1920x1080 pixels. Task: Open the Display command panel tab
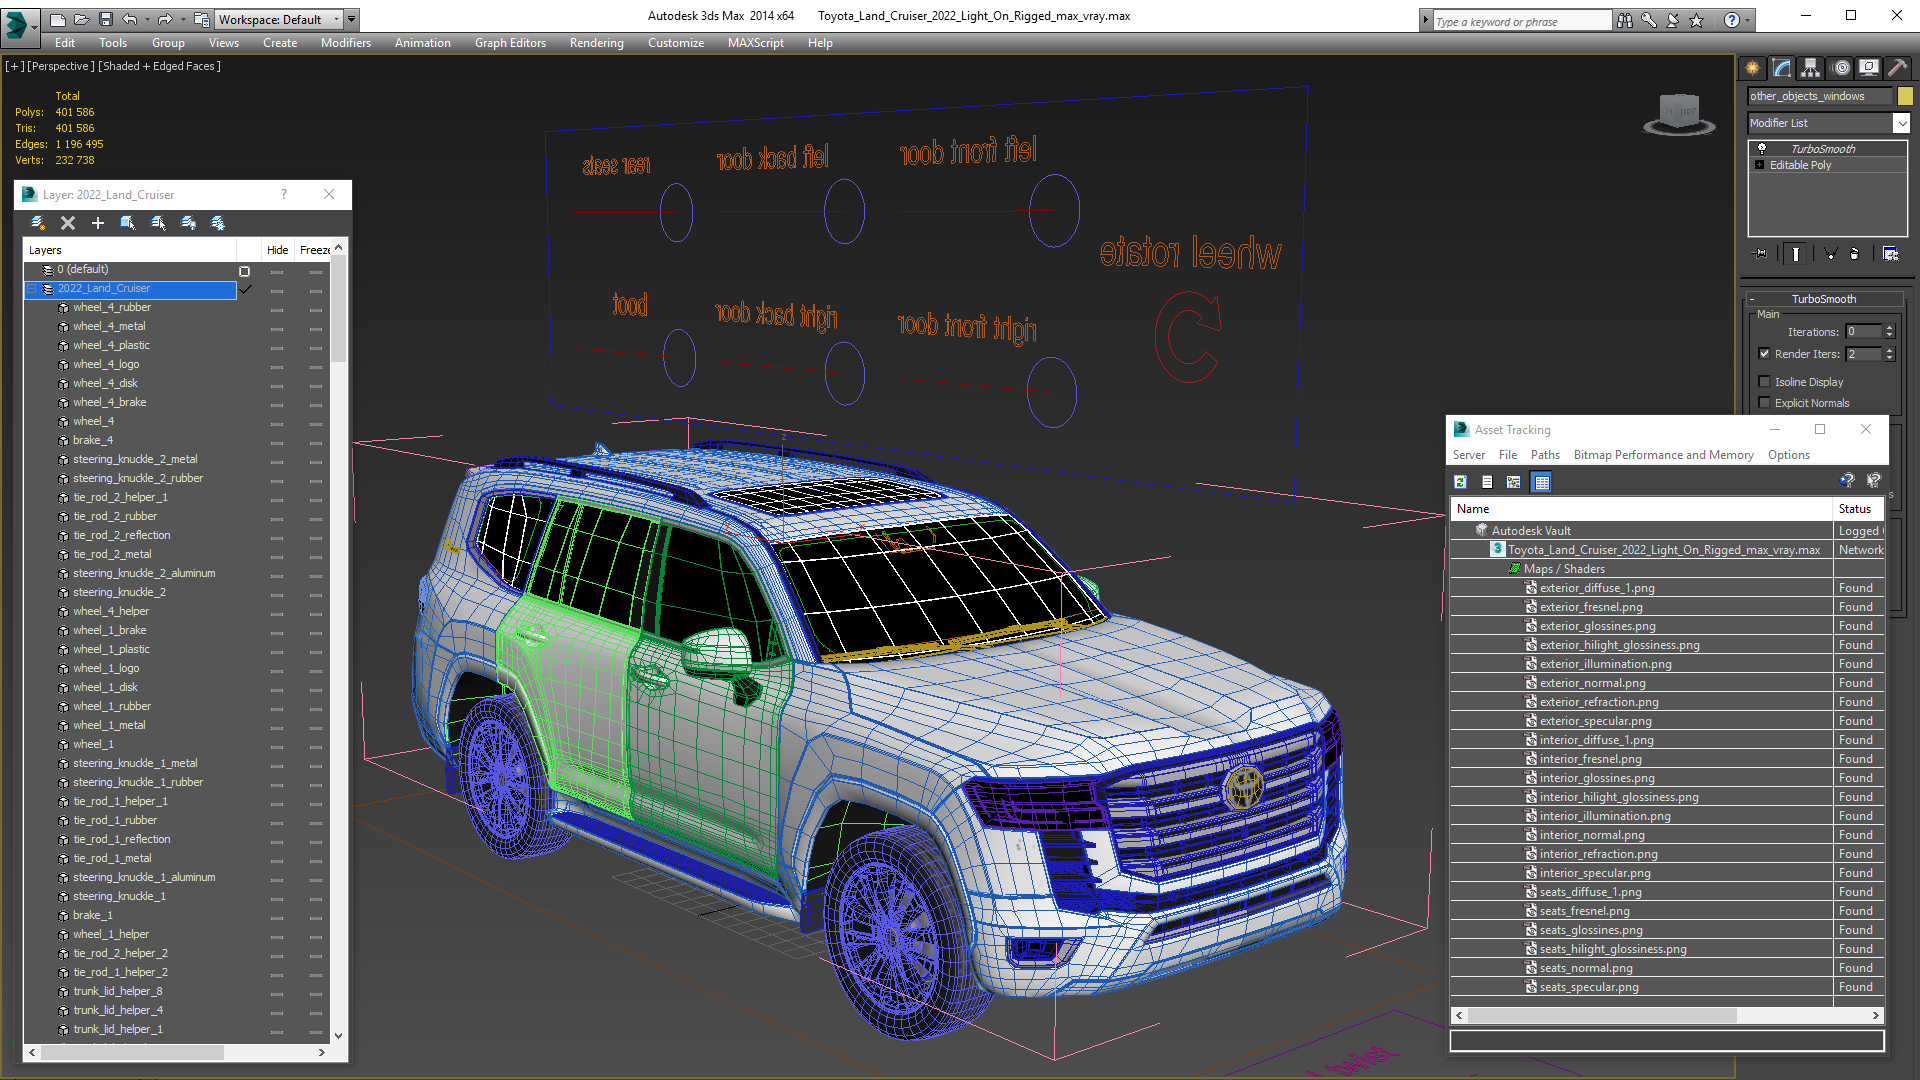click(1869, 68)
